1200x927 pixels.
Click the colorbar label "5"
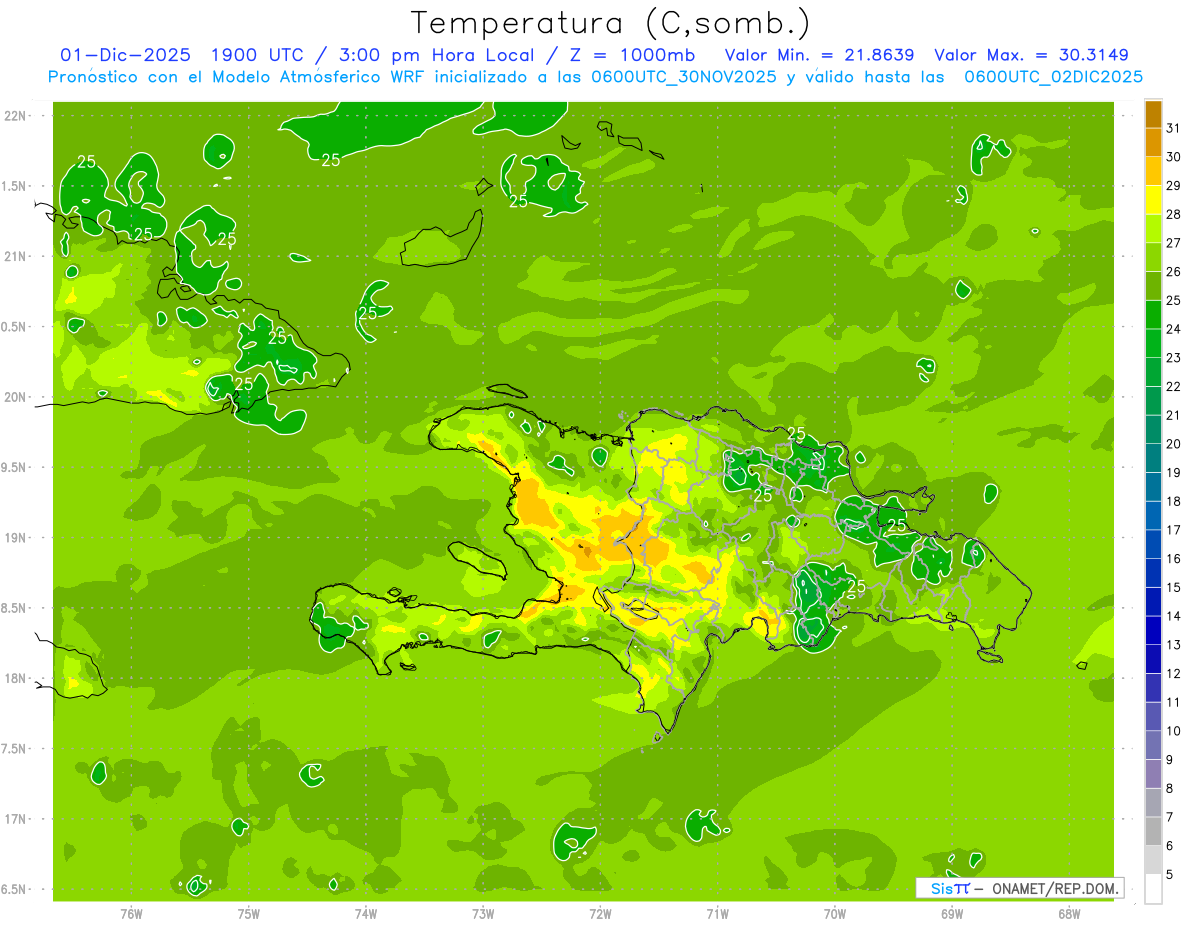[x=1170, y=874]
